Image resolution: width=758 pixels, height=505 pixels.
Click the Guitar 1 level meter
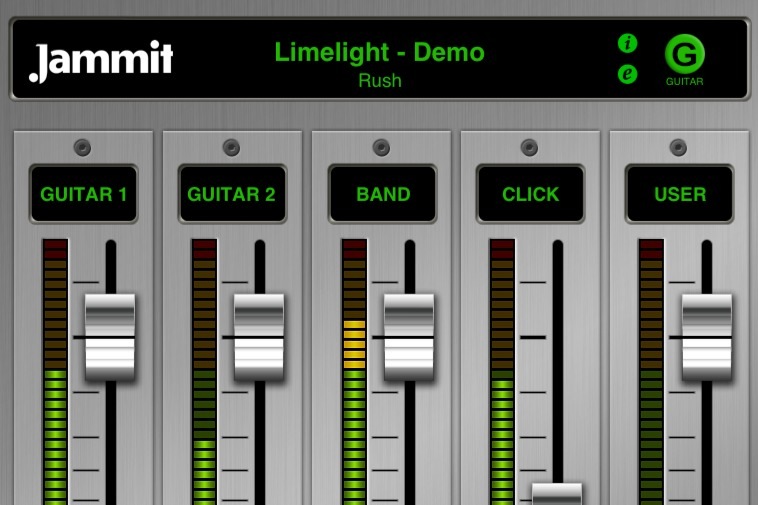pyautogui.click(x=55, y=372)
